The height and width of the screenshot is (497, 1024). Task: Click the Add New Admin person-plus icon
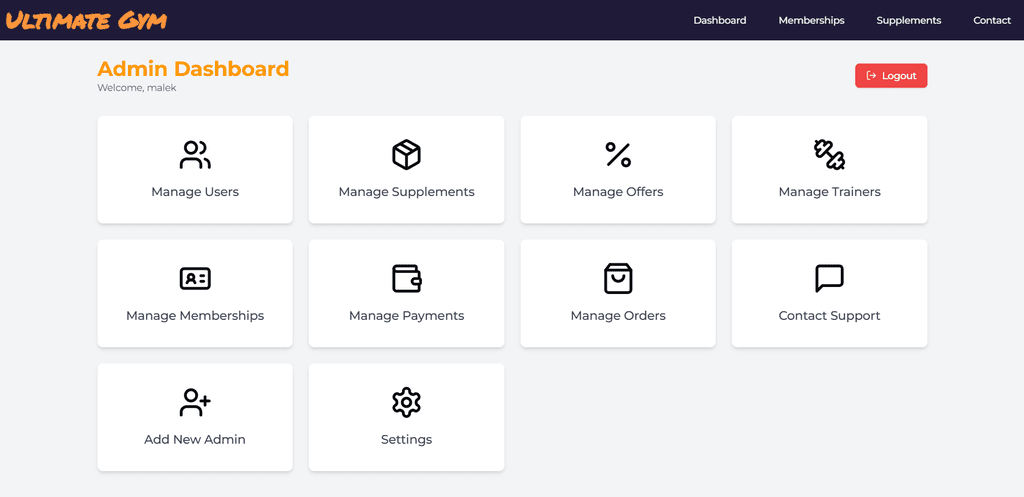coord(195,402)
